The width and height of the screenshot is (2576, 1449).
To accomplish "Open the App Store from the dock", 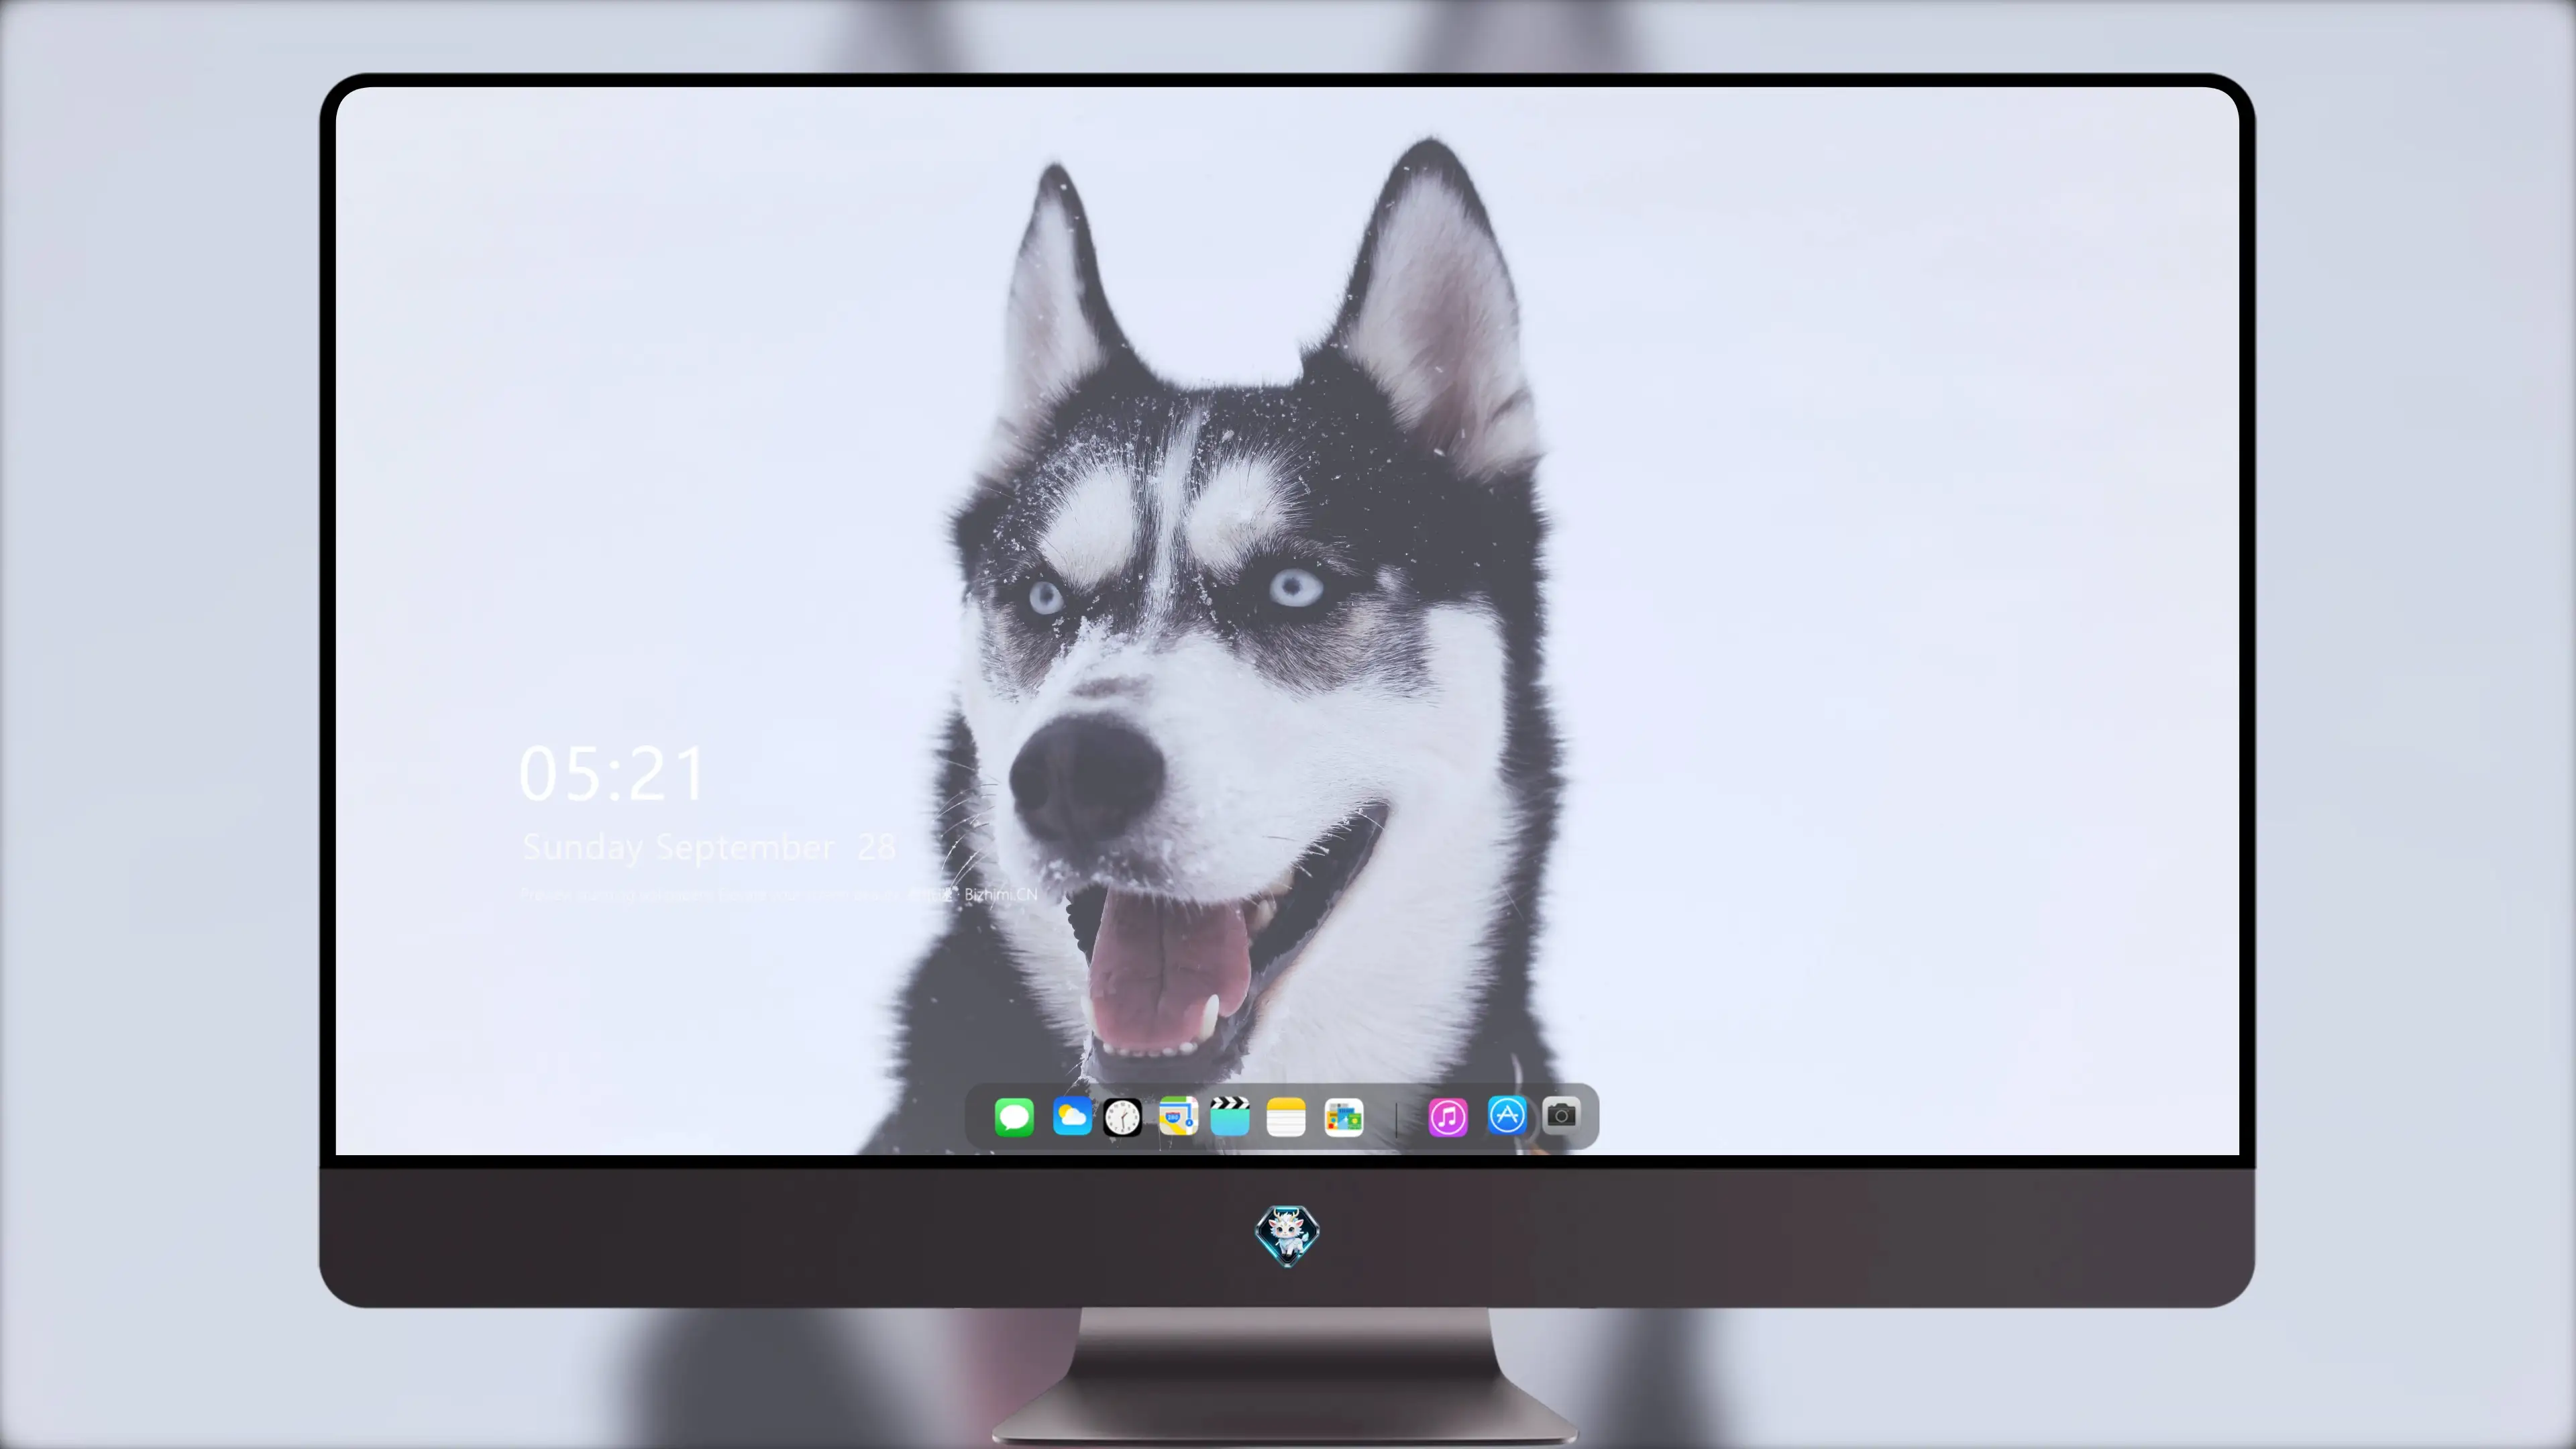I will point(1507,1115).
